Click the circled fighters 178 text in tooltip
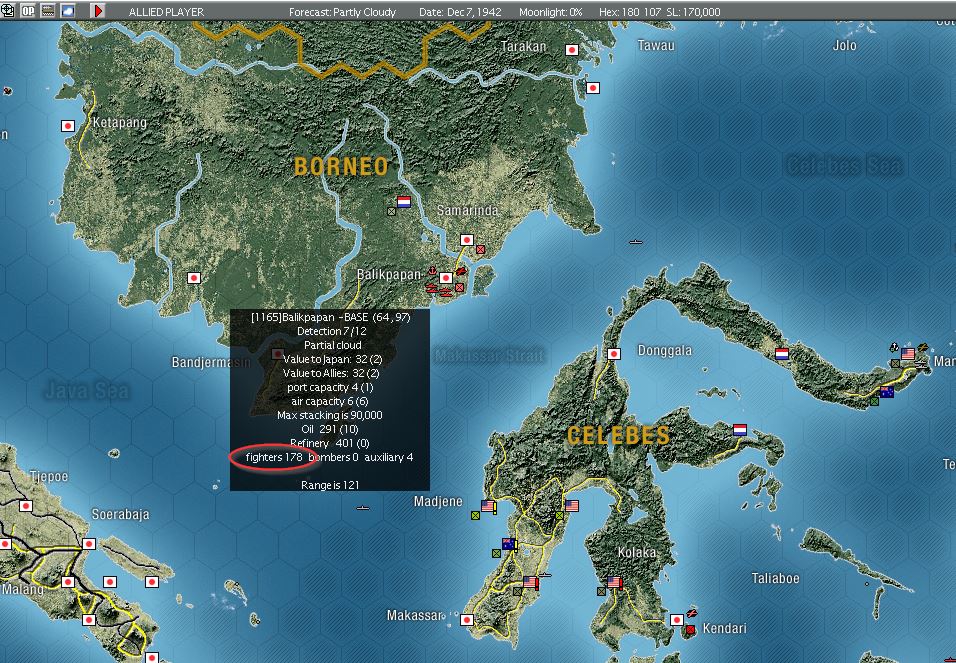Screen dimensions: 956x663 tap(274, 457)
